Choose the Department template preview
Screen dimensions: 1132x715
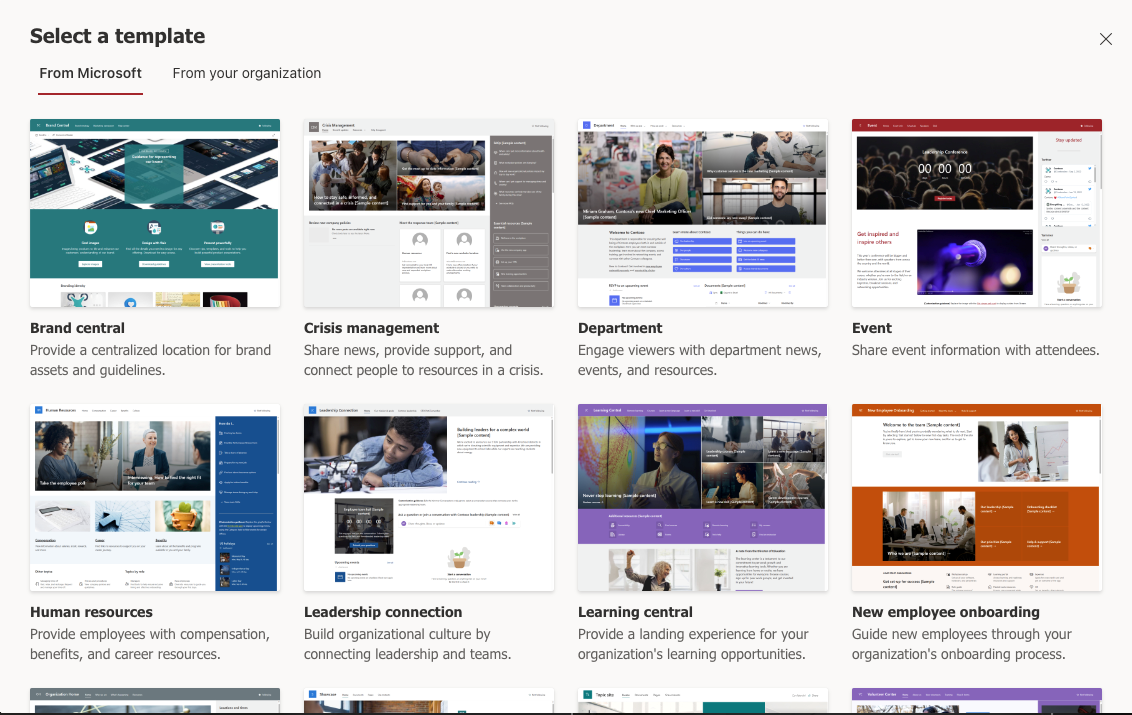coord(702,212)
